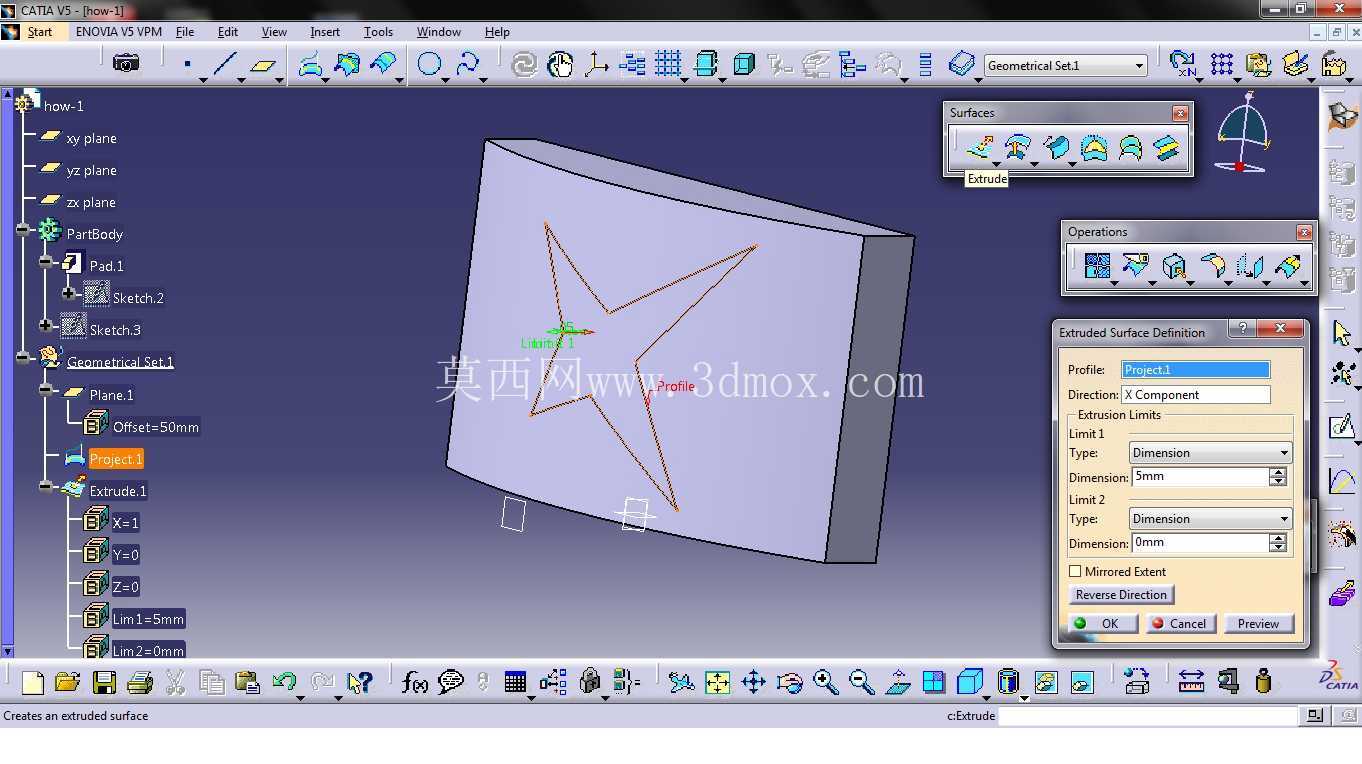Open the Insert menu
1362x764 pixels.
[x=325, y=32]
